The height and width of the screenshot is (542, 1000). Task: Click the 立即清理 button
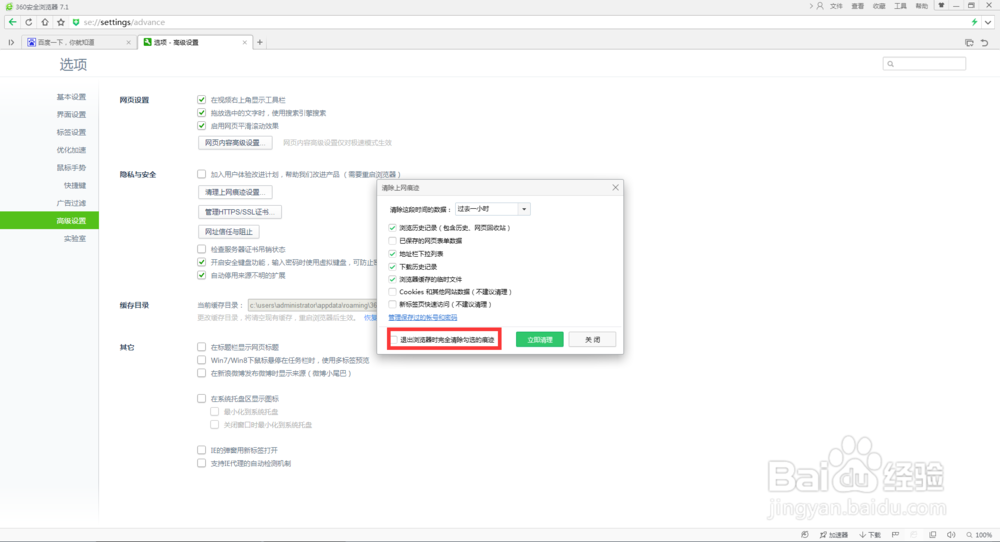coord(540,339)
